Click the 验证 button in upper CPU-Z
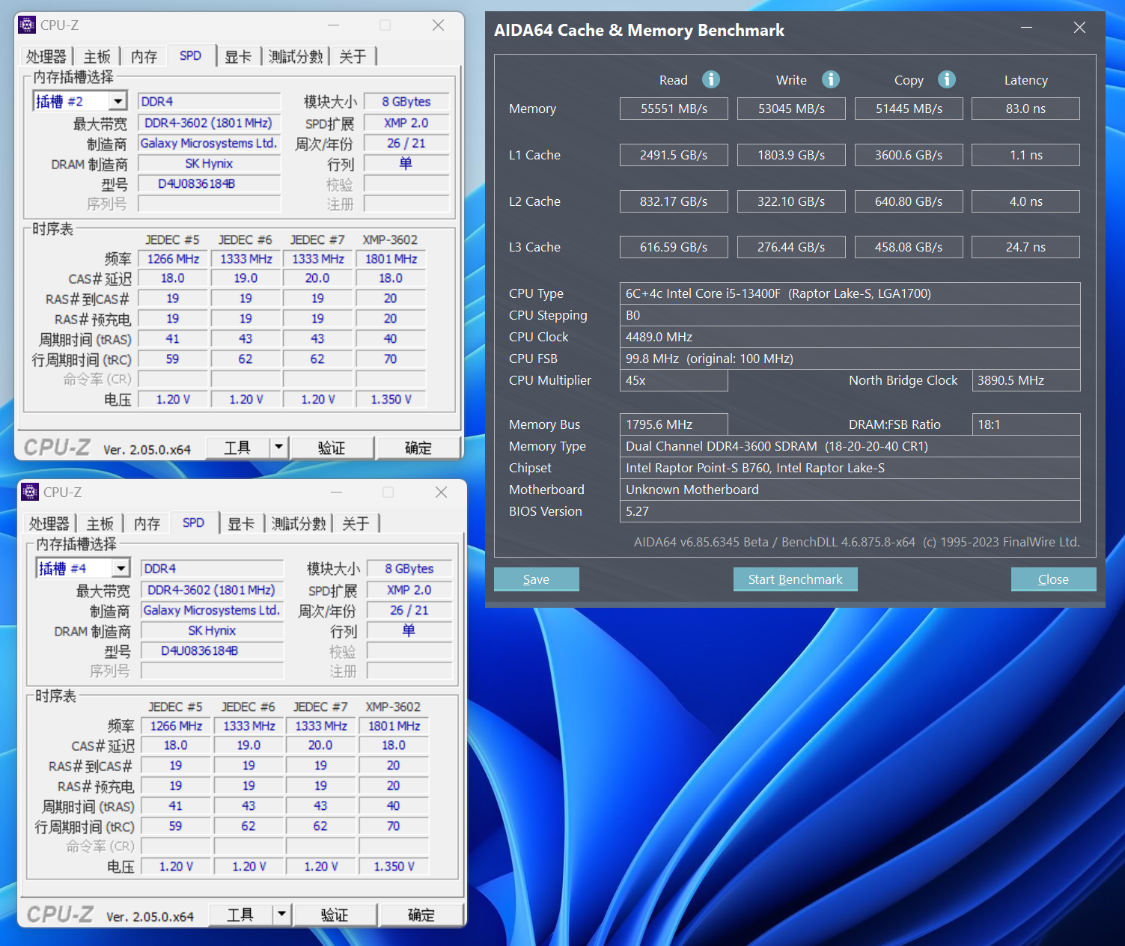 331,448
